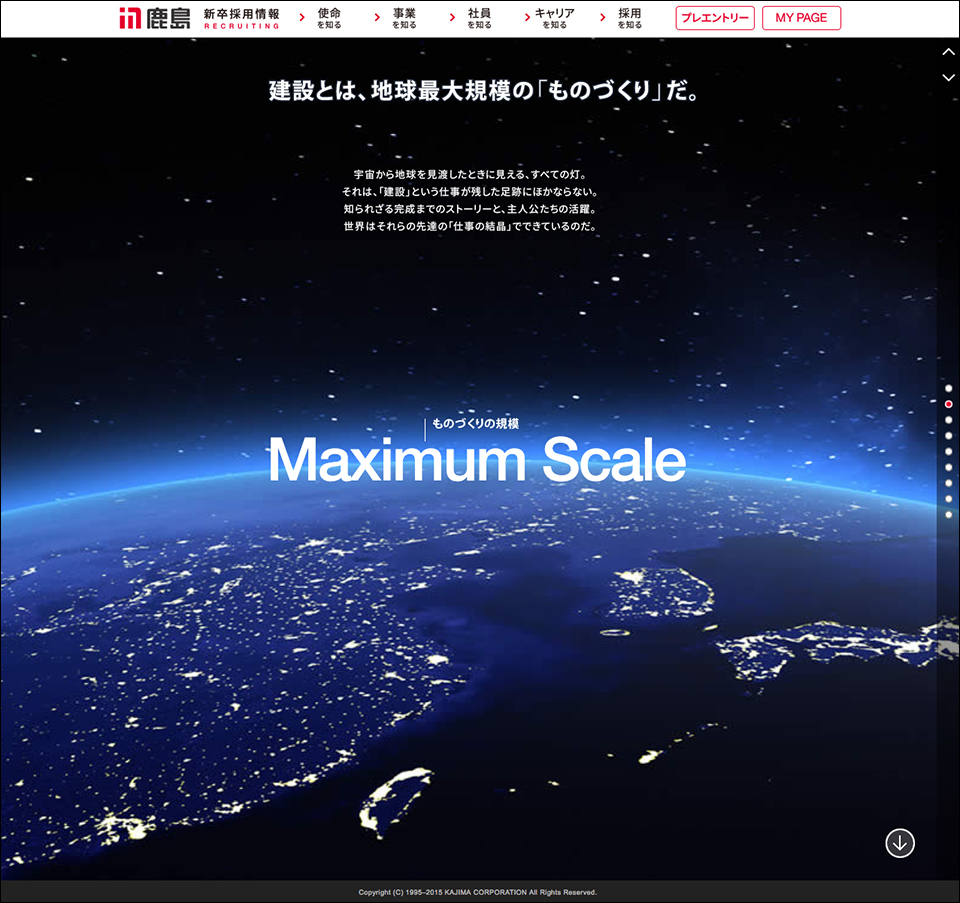The height and width of the screenshot is (903, 960).
Task: Select the fifth page indicator dot
Action: tap(948, 451)
